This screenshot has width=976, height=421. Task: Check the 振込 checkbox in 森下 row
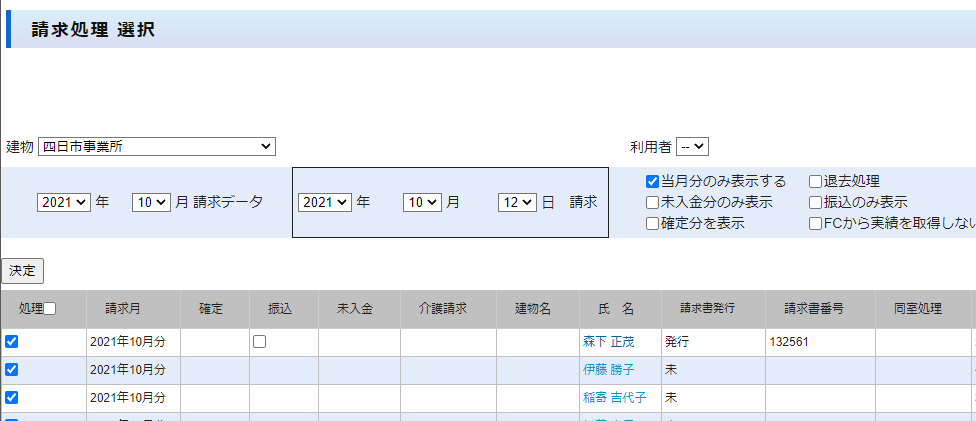[x=260, y=342]
